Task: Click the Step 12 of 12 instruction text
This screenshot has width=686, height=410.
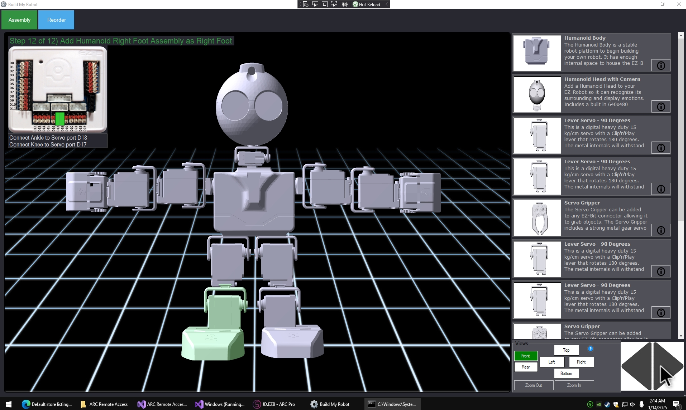Action: (121, 41)
